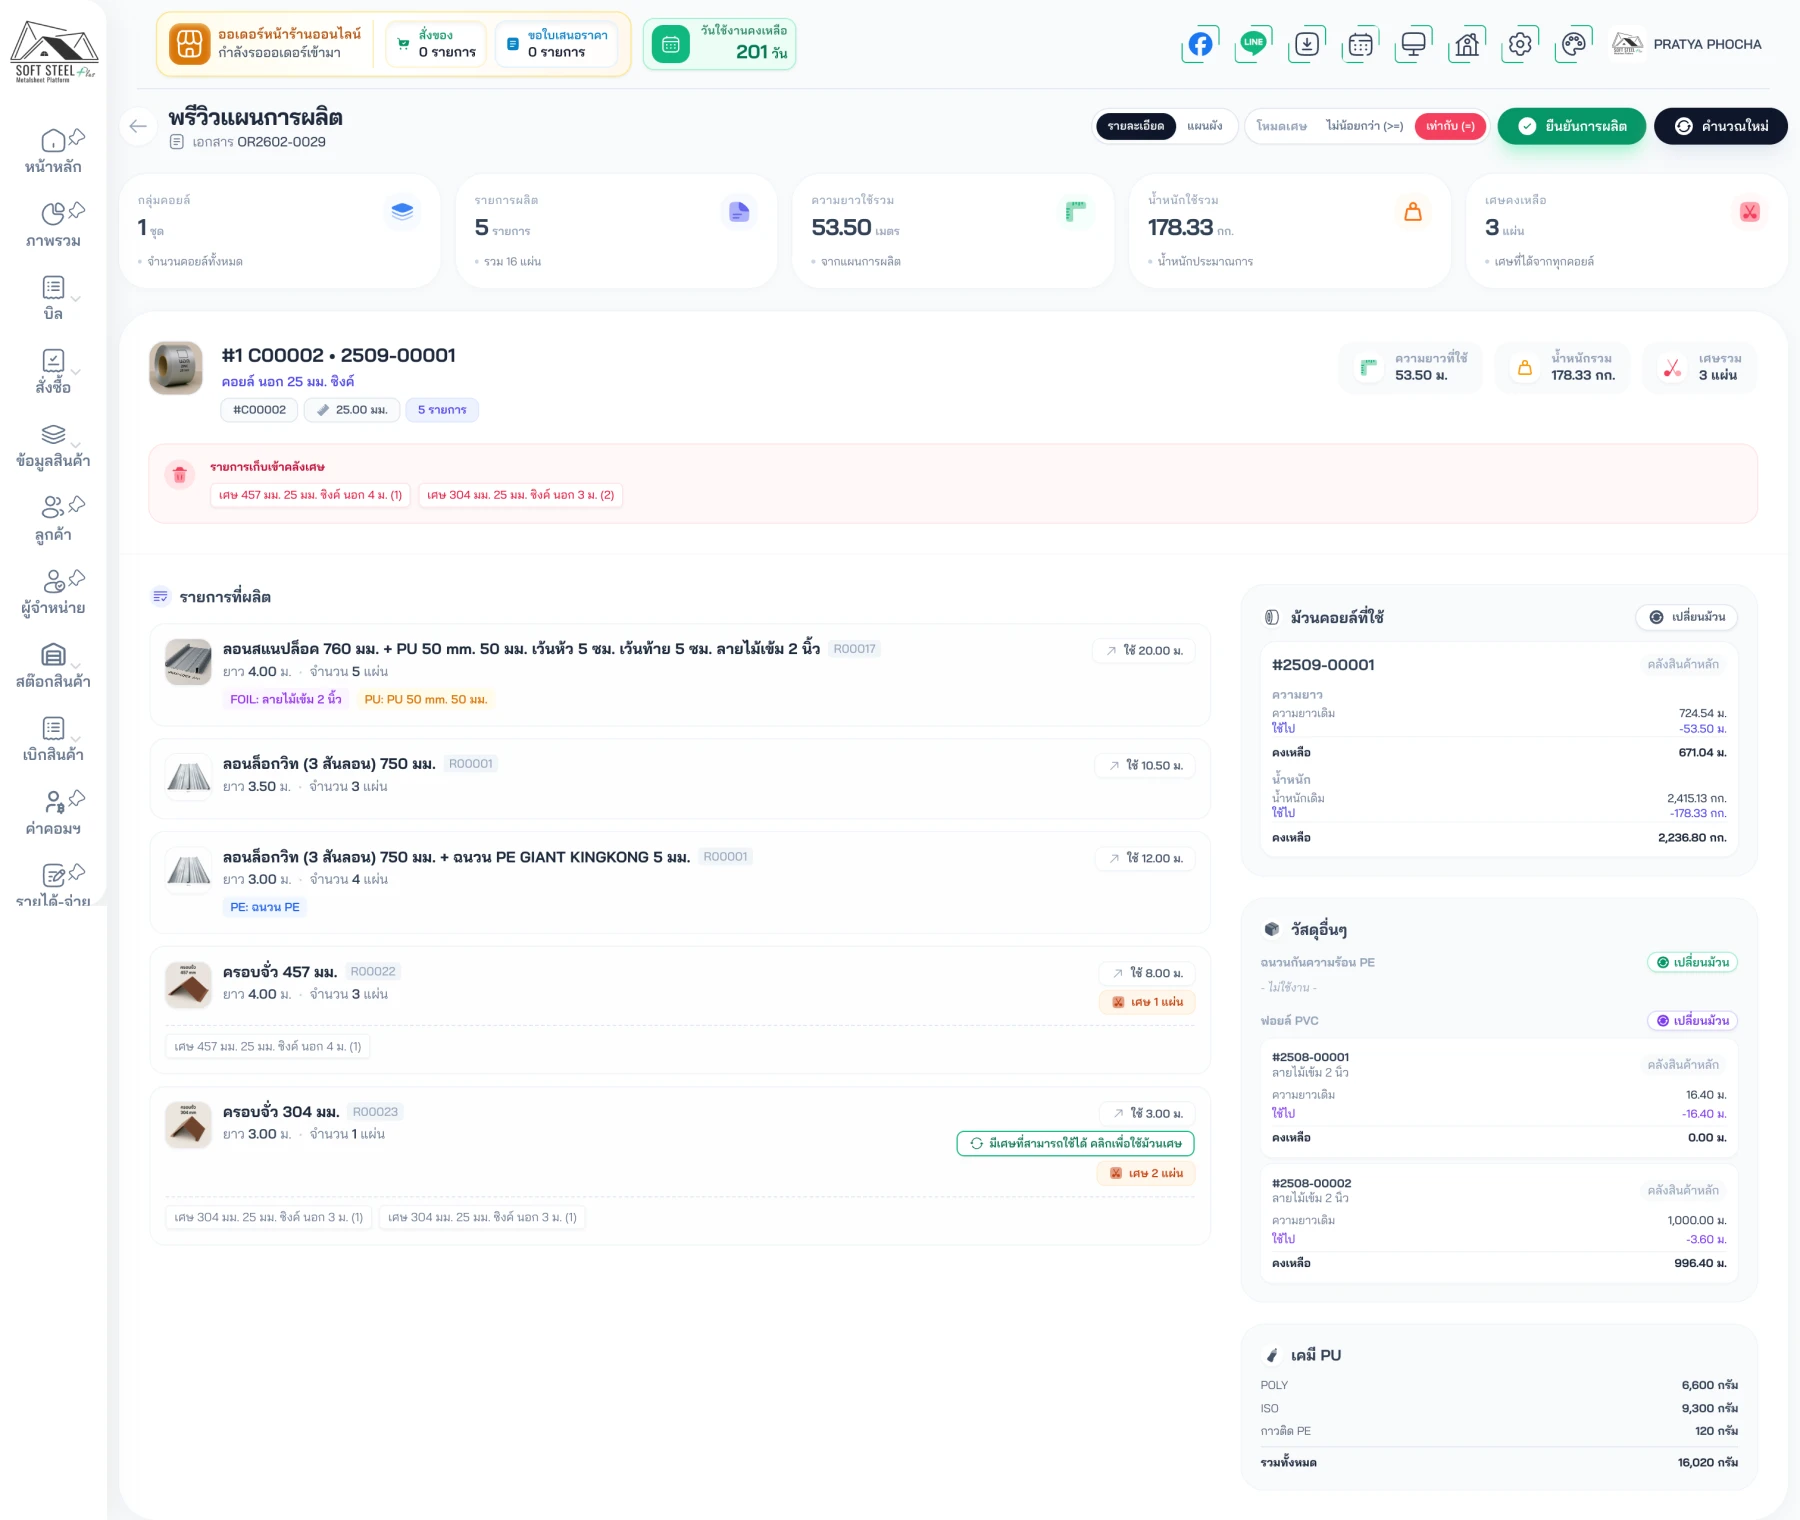
Task: Click the monitor display icon
Action: (1413, 44)
